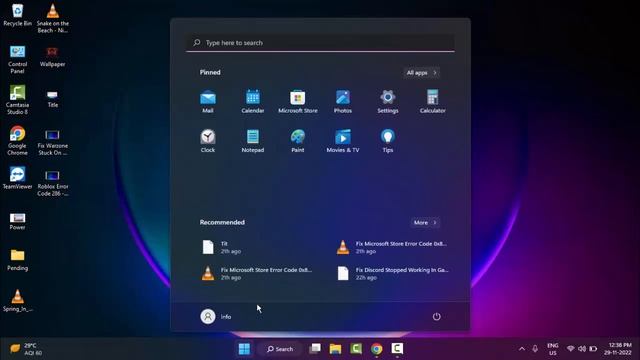
Task: Open the Paint app
Action: point(298,141)
